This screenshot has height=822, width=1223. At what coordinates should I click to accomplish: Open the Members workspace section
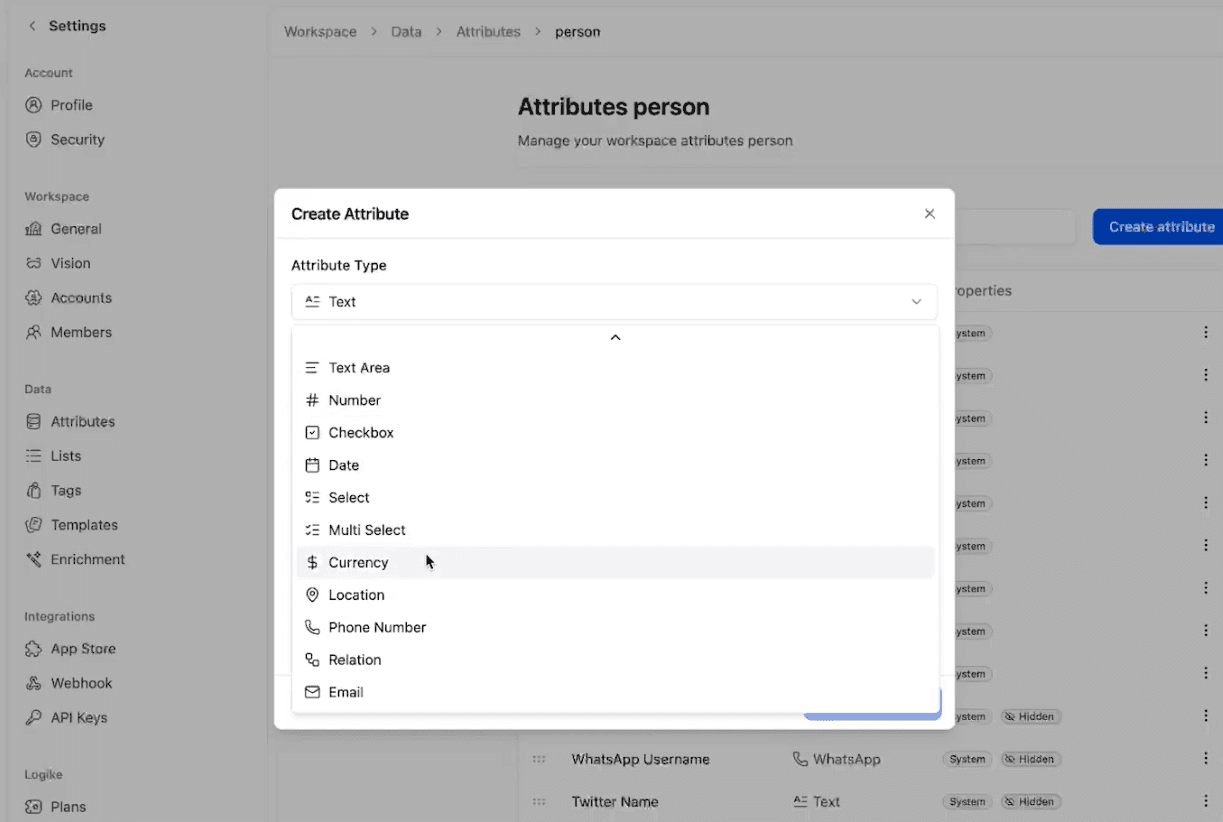tap(80, 332)
